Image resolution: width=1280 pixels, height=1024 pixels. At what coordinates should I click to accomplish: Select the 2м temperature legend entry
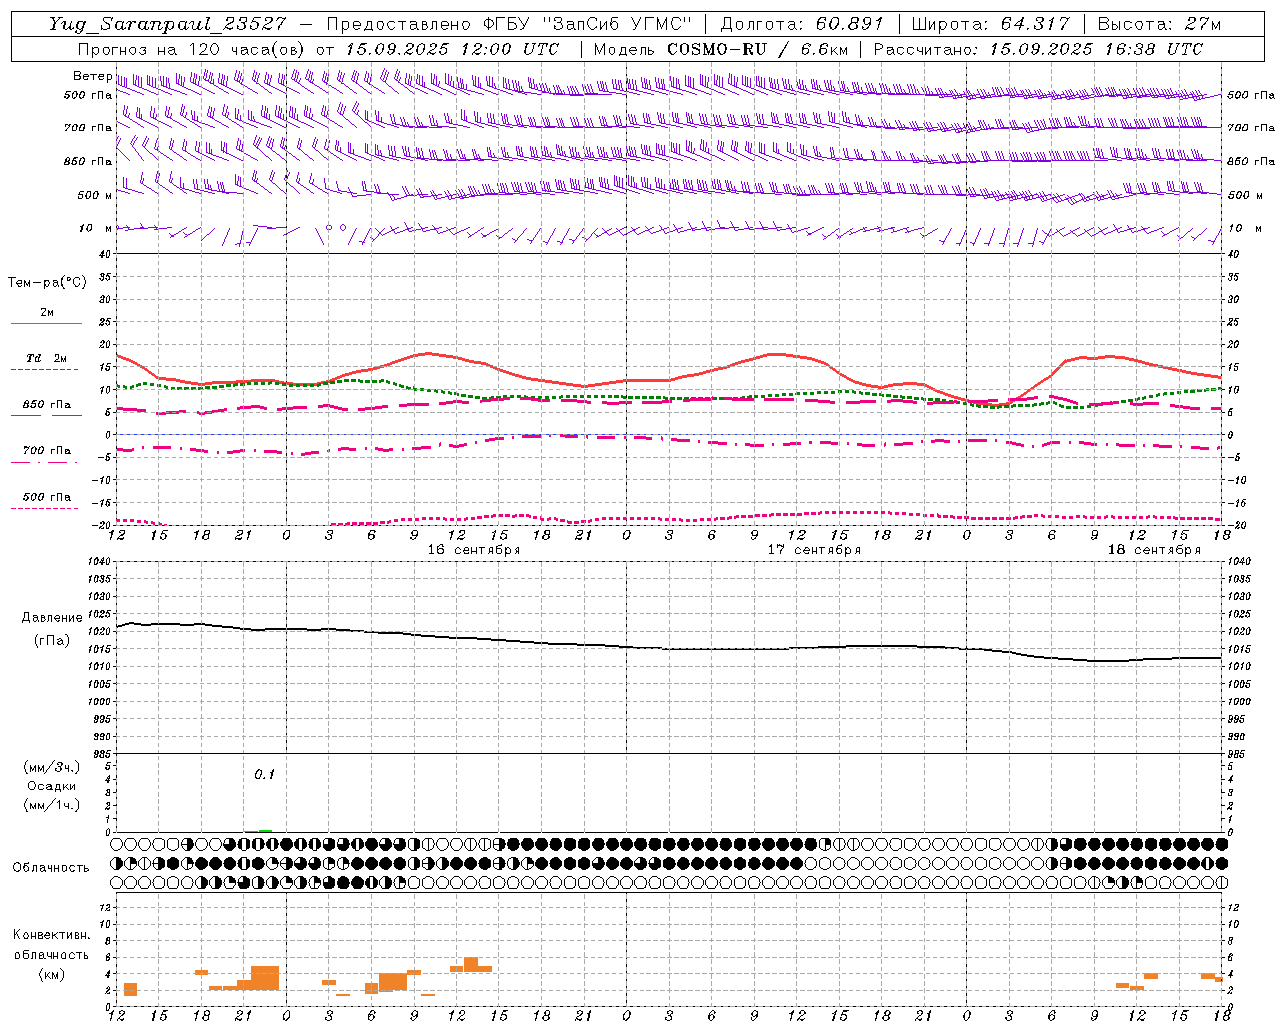tap(47, 313)
